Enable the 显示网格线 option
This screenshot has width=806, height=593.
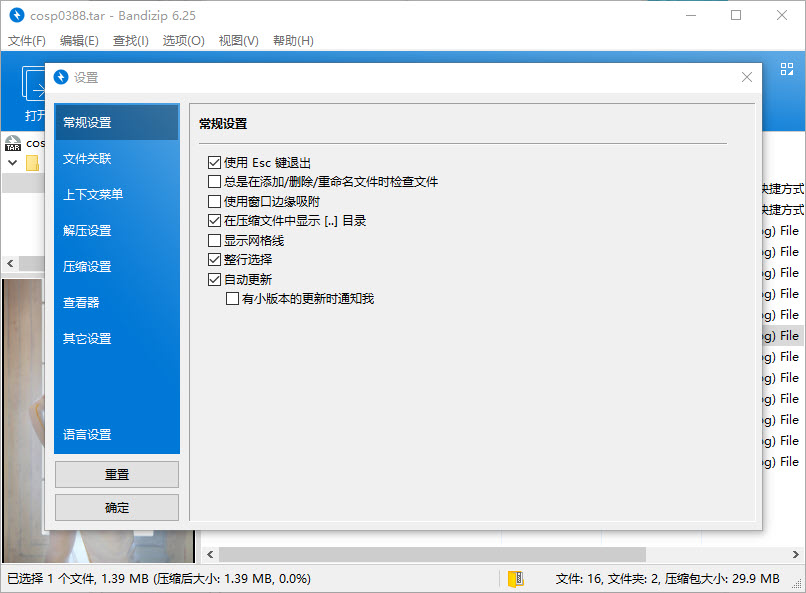point(215,239)
